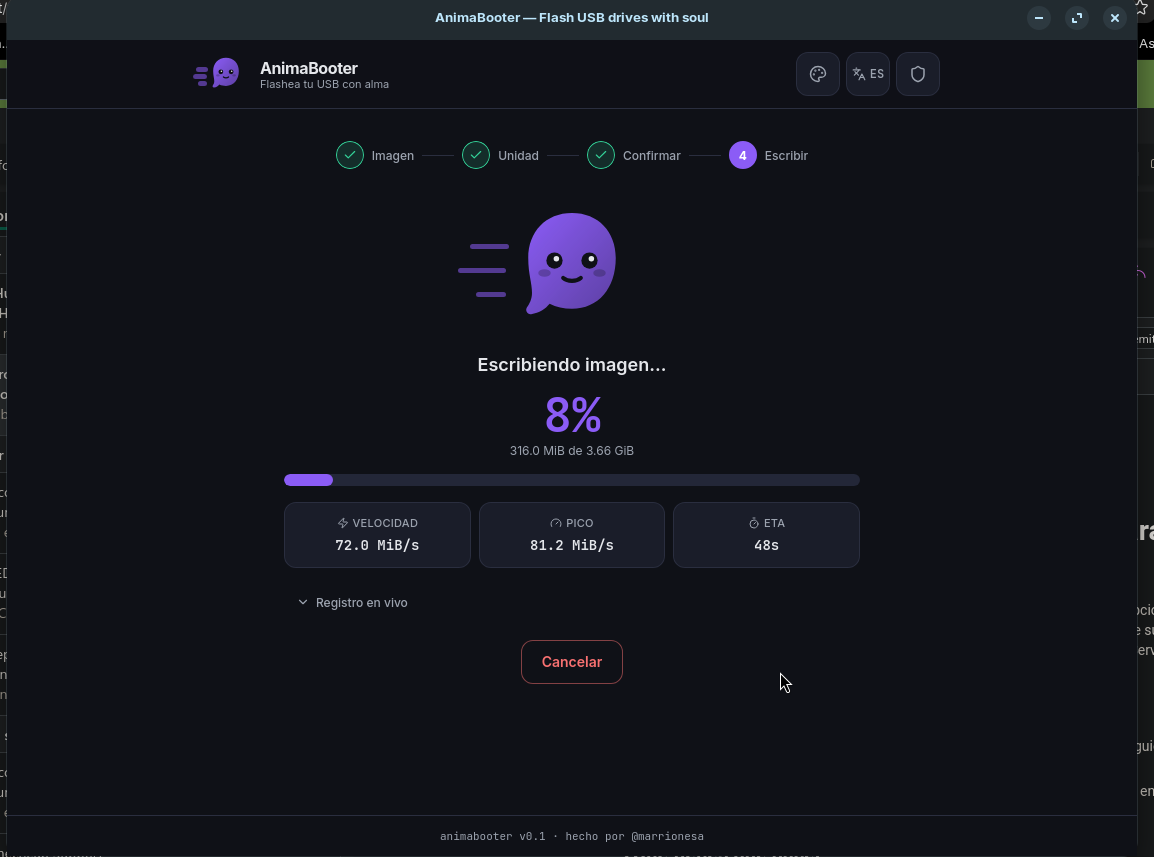Click the Imagen step checkmark
Viewport: 1154px width, 857px height.
[x=350, y=155]
